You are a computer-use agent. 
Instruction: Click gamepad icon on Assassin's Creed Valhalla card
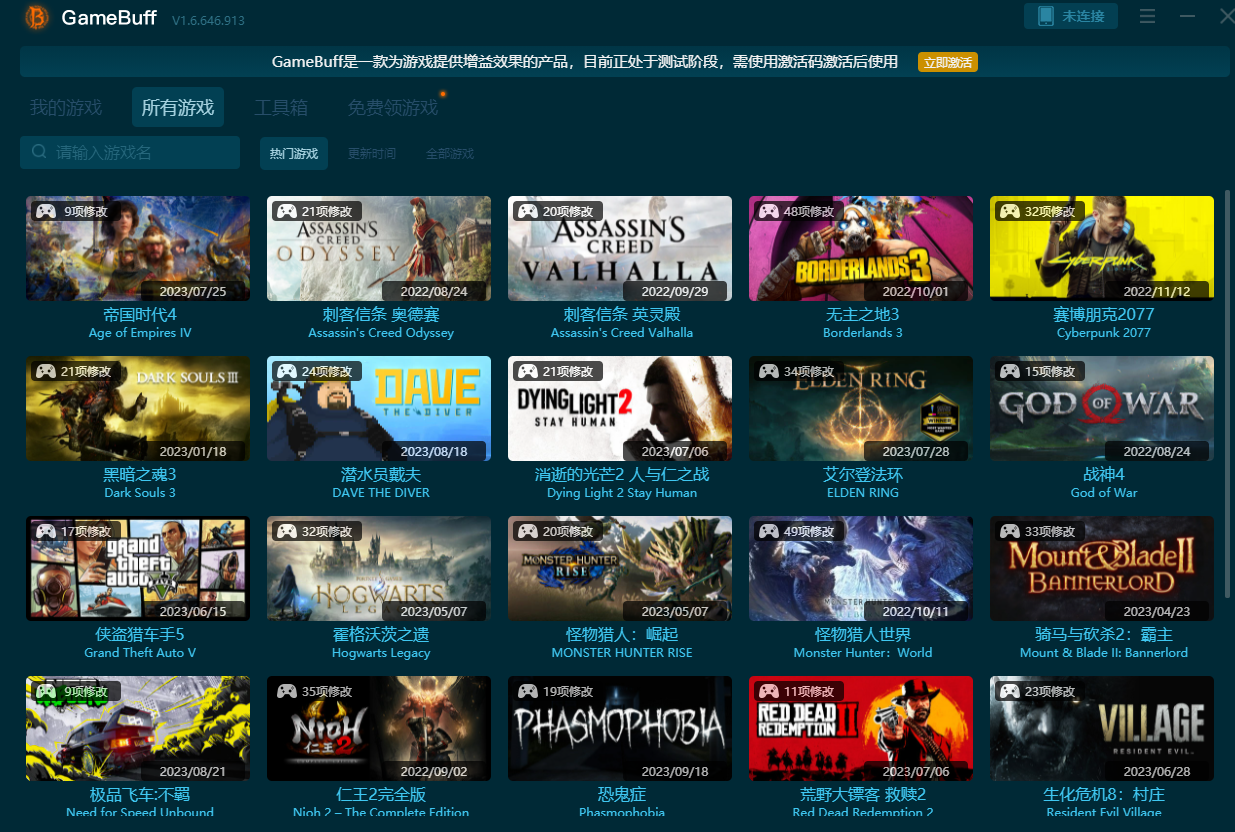[x=528, y=211]
